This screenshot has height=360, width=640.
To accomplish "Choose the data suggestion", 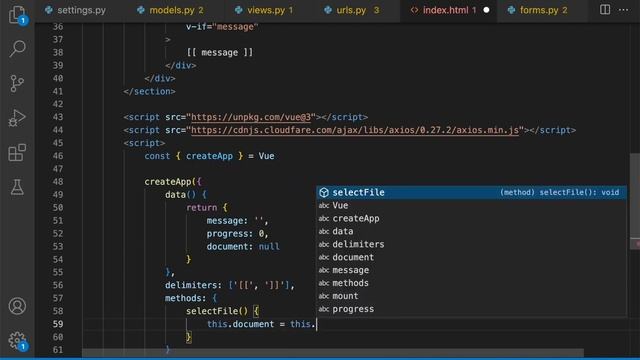I will click(x=471, y=231).
